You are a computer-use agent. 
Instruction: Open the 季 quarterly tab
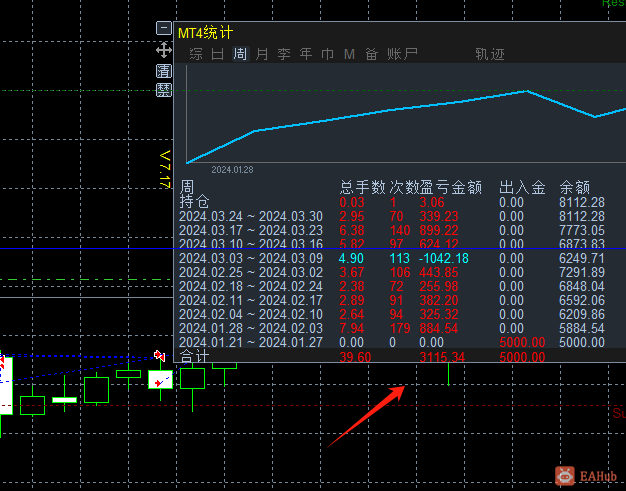click(284, 54)
